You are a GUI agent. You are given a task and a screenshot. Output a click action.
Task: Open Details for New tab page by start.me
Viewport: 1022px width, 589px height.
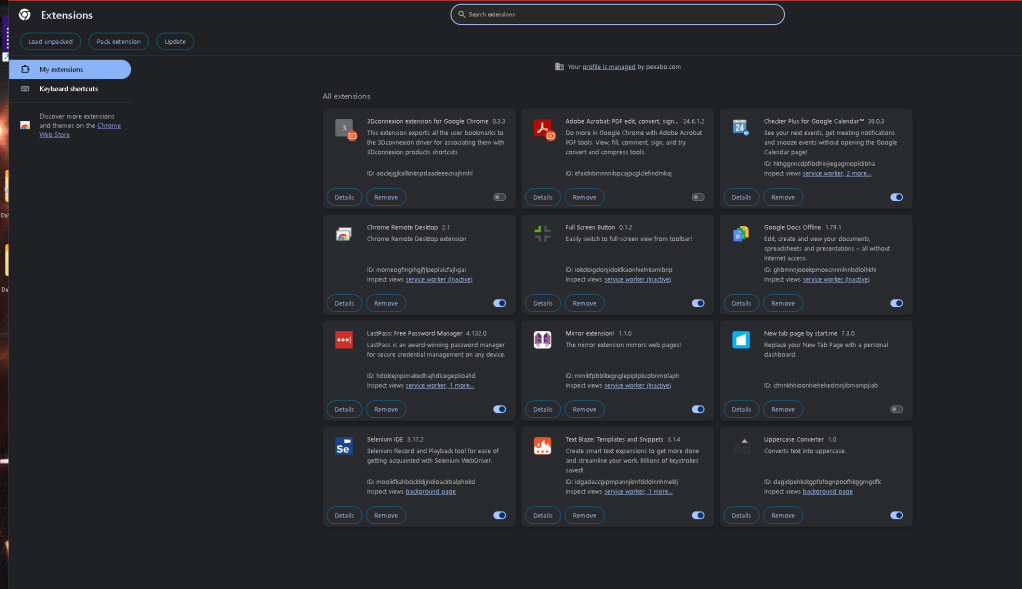pos(741,410)
